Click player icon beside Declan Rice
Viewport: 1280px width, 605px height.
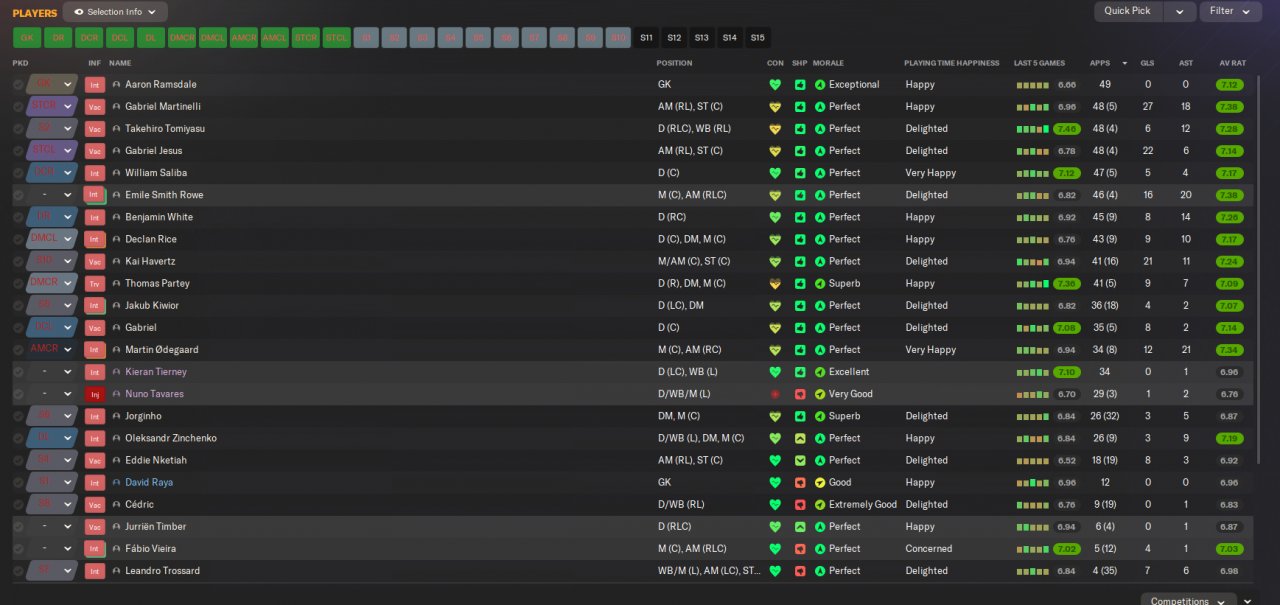pyautogui.click(x=116, y=240)
